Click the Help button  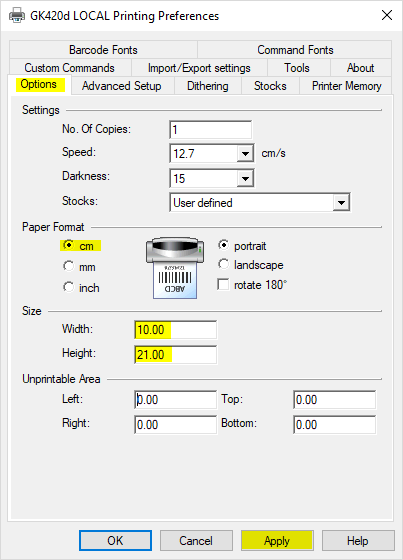coord(358,541)
